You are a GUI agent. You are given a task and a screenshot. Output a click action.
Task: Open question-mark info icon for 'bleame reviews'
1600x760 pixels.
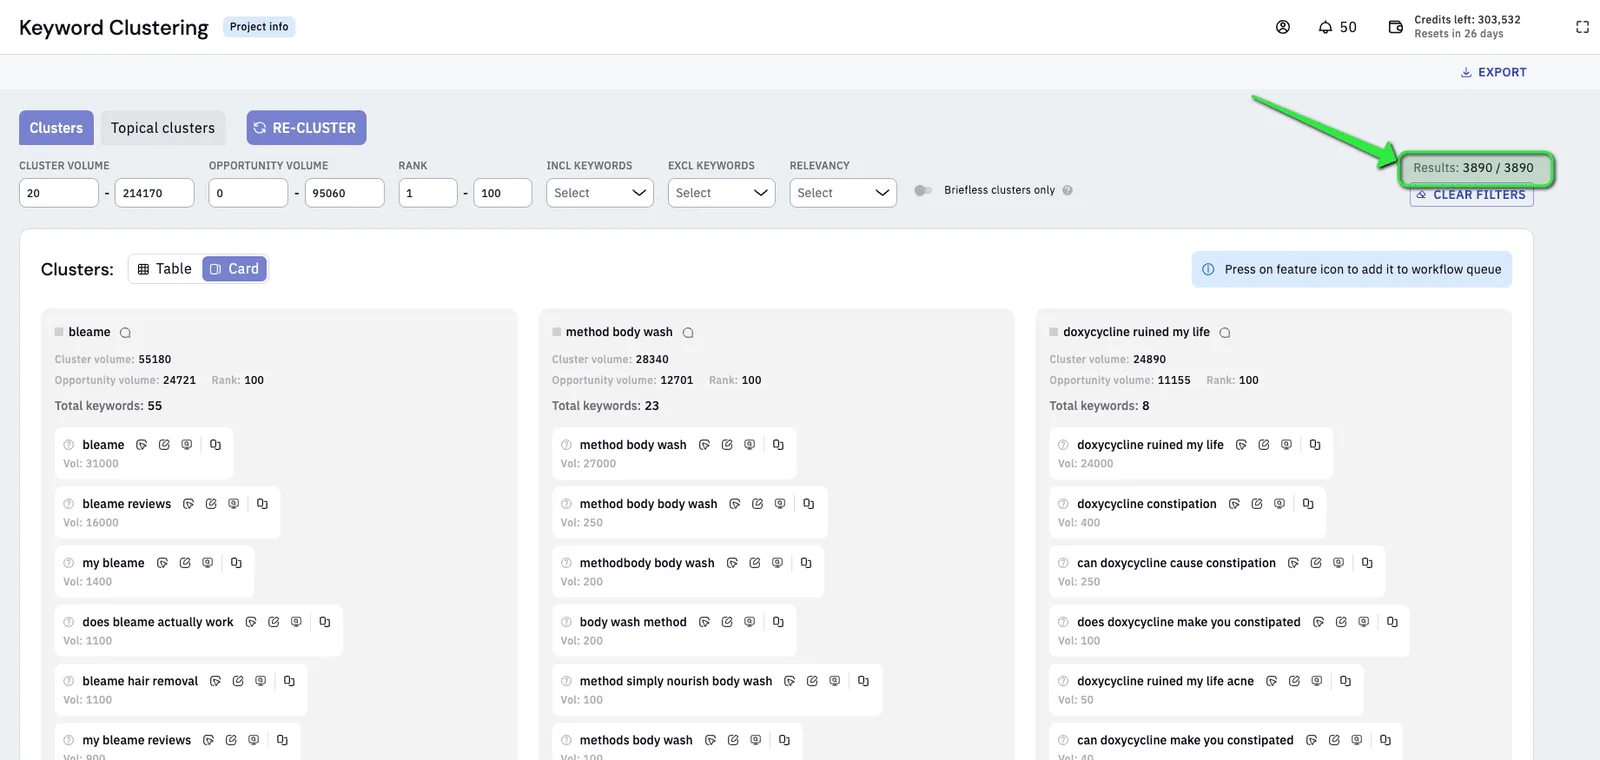69,504
